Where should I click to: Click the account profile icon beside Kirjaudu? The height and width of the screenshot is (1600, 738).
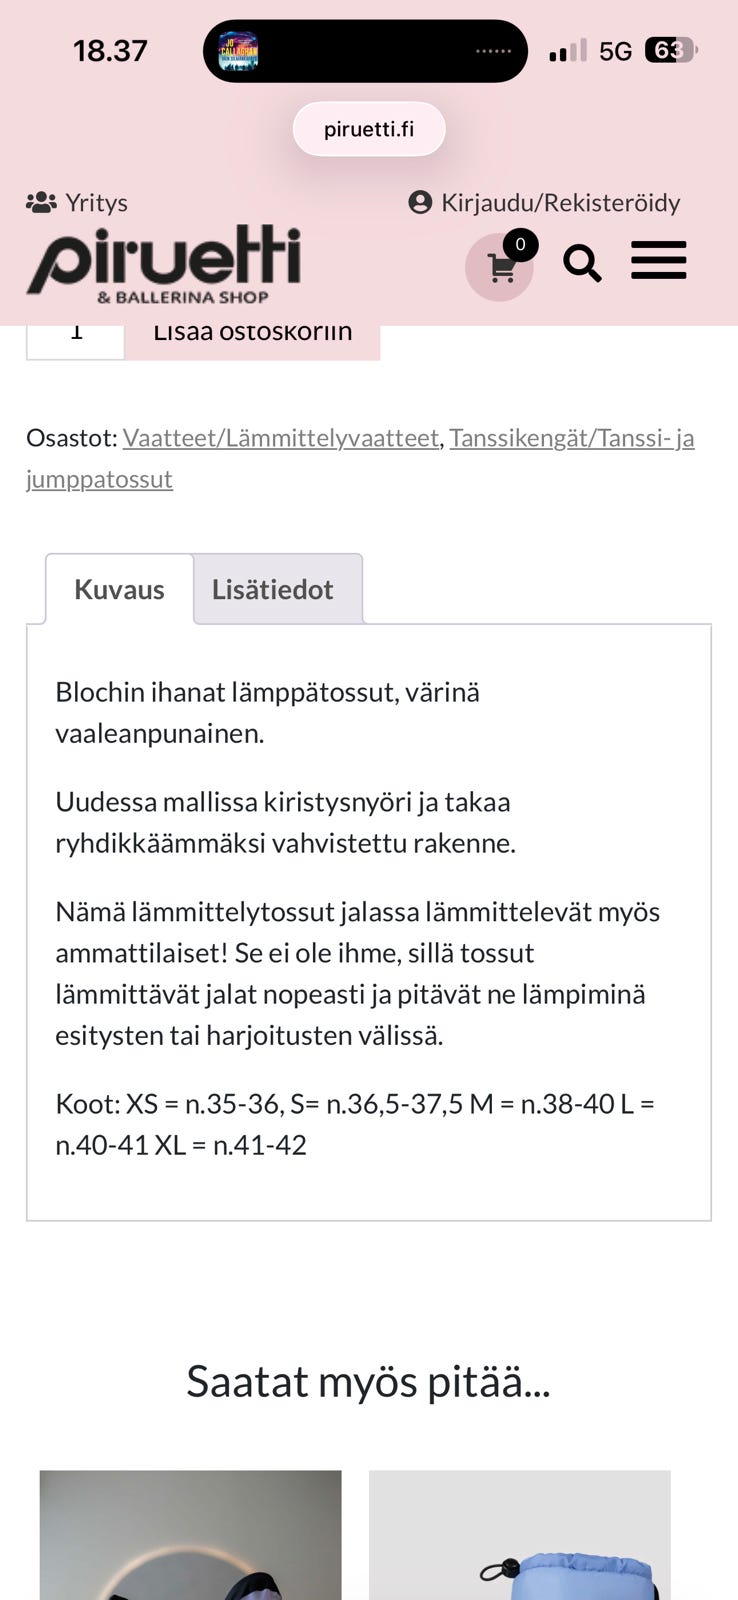(420, 203)
